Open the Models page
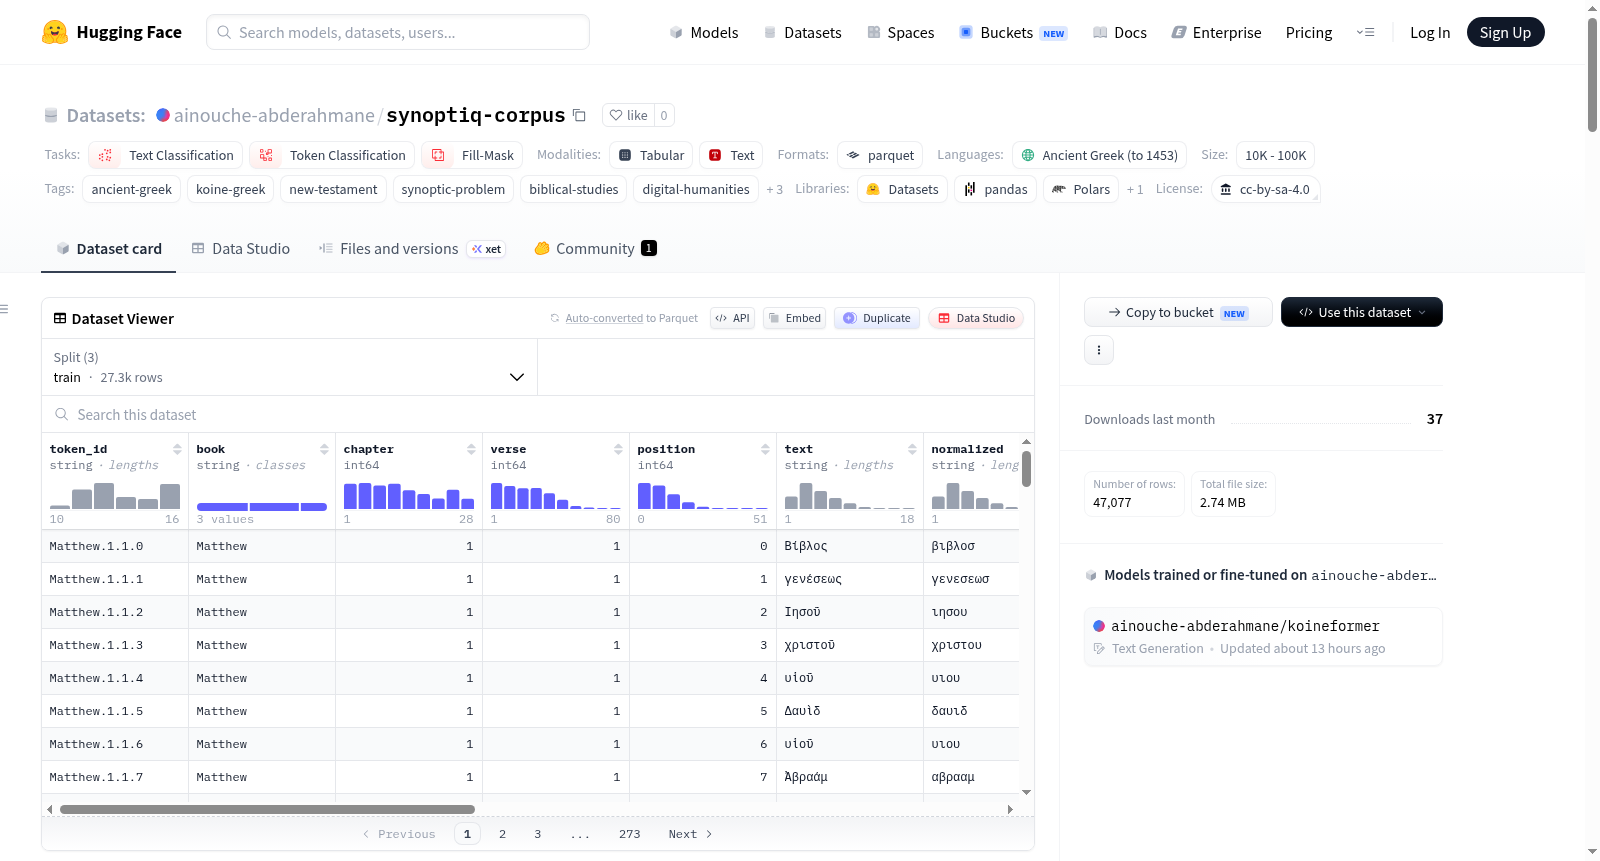 pyautogui.click(x=704, y=32)
